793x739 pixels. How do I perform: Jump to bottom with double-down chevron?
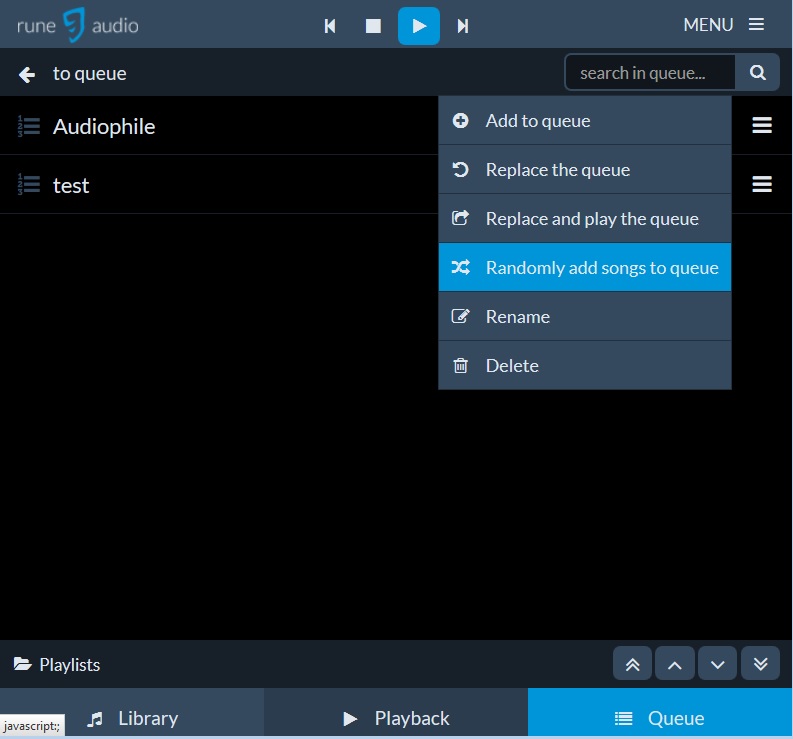(760, 664)
